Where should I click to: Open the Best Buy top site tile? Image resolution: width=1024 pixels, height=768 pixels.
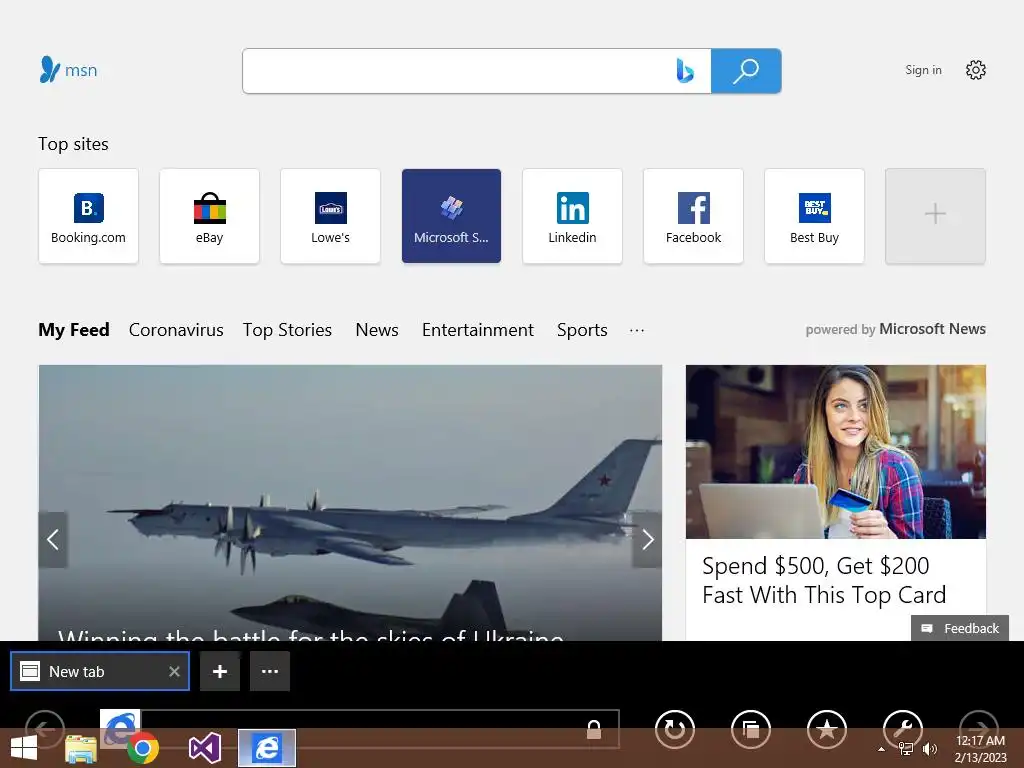(814, 216)
